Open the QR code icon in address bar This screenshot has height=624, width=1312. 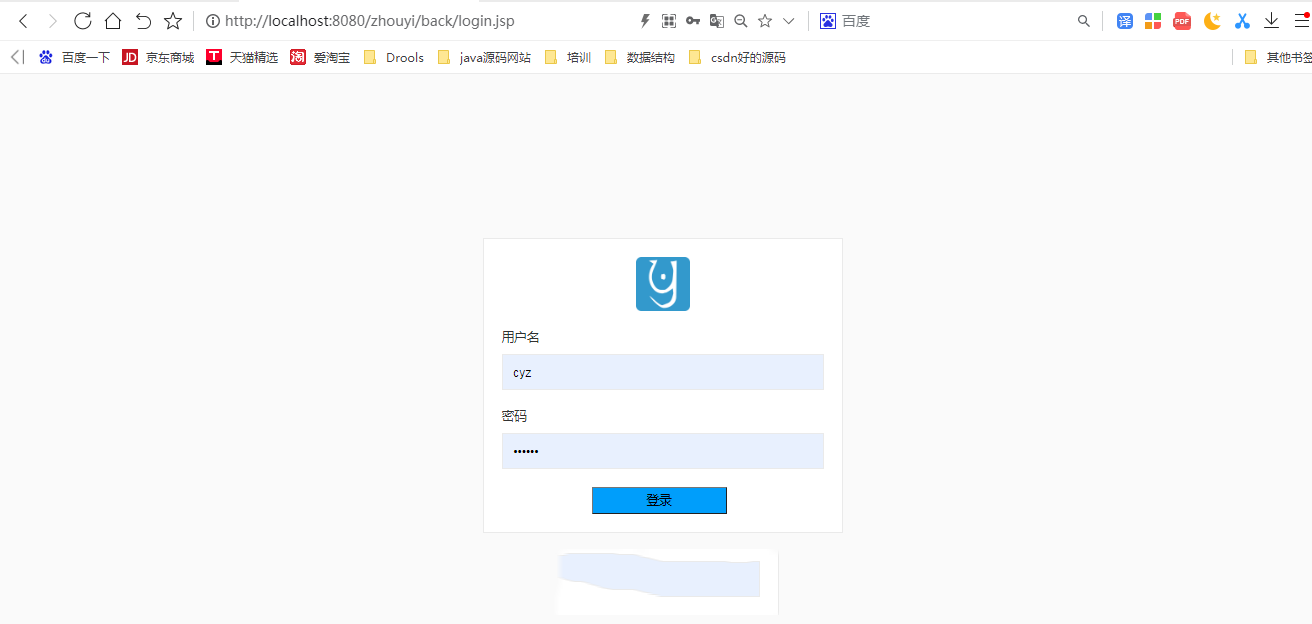669,21
